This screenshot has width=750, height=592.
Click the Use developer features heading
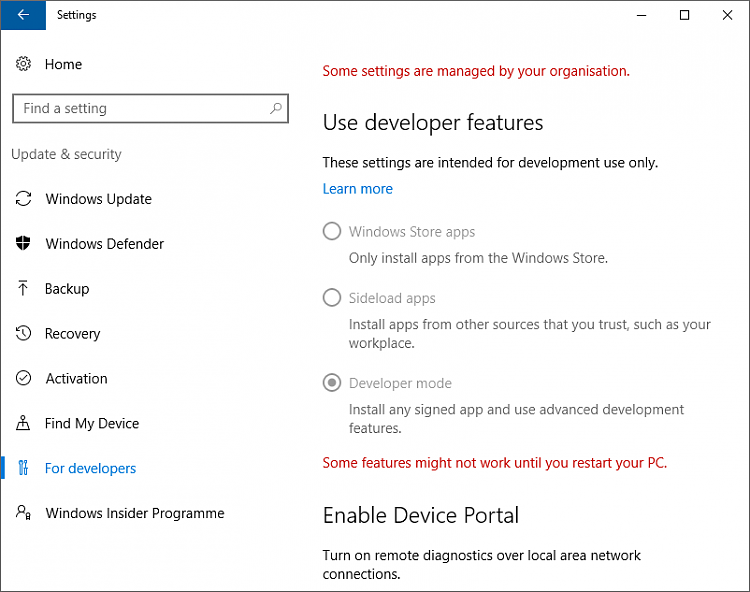(433, 123)
